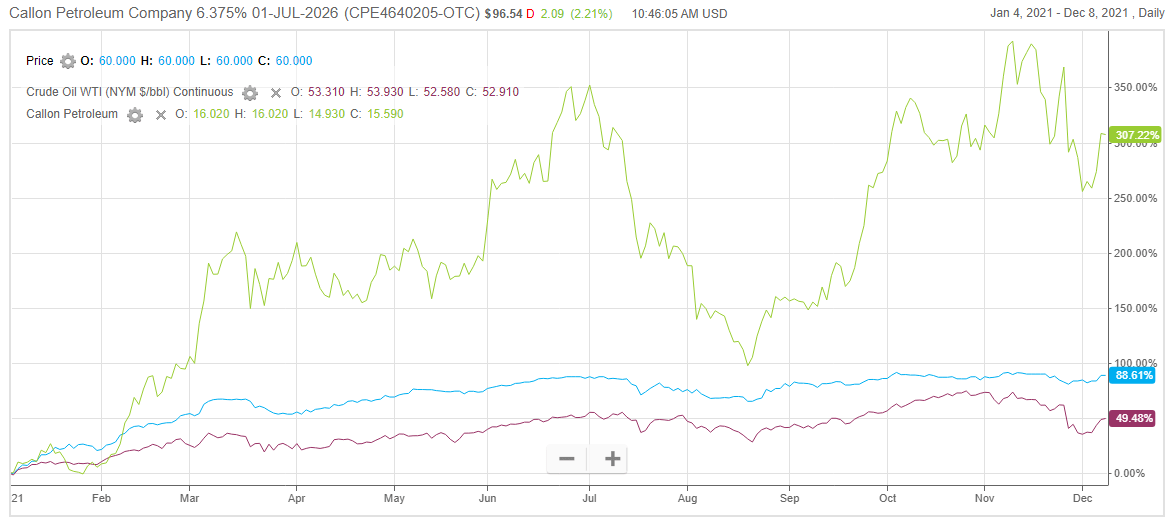
Task: Click the Price legend label
Action: tap(40, 61)
